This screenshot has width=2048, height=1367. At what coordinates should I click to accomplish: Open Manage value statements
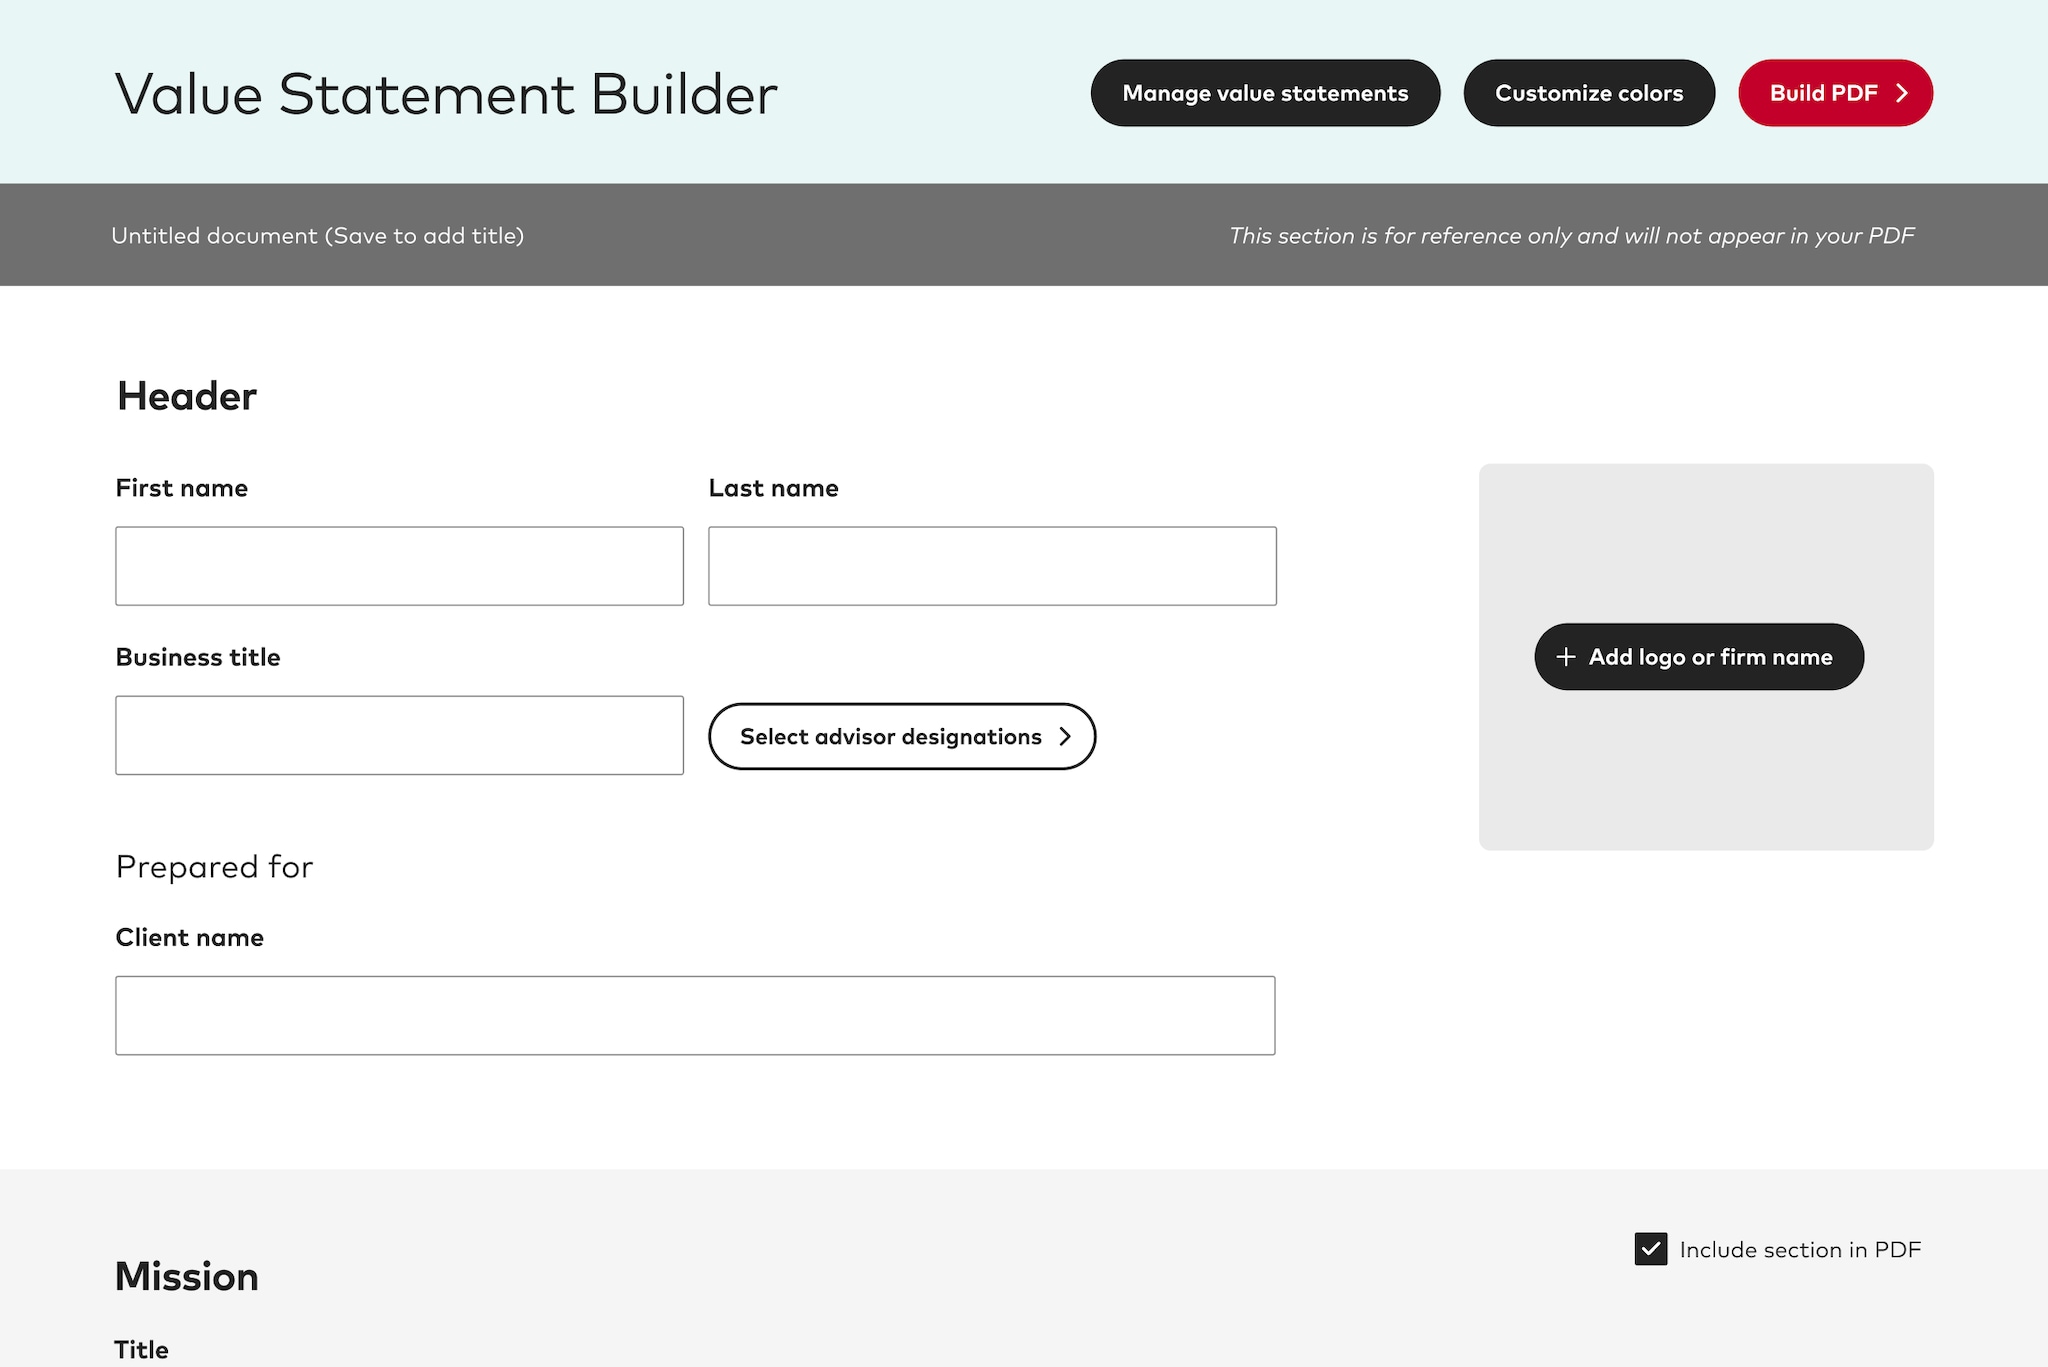point(1265,92)
